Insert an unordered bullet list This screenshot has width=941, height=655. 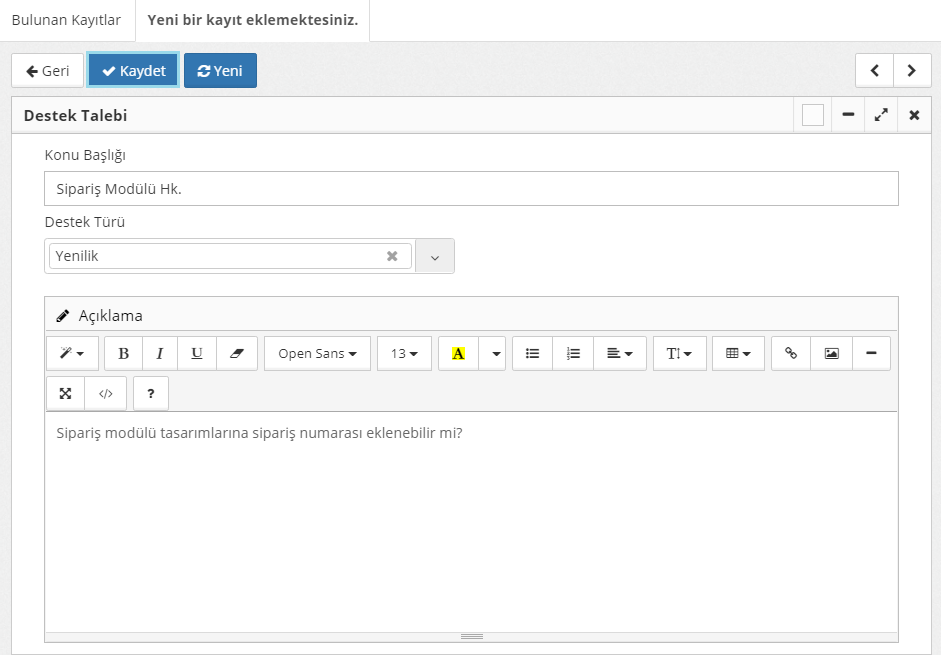[x=532, y=353]
